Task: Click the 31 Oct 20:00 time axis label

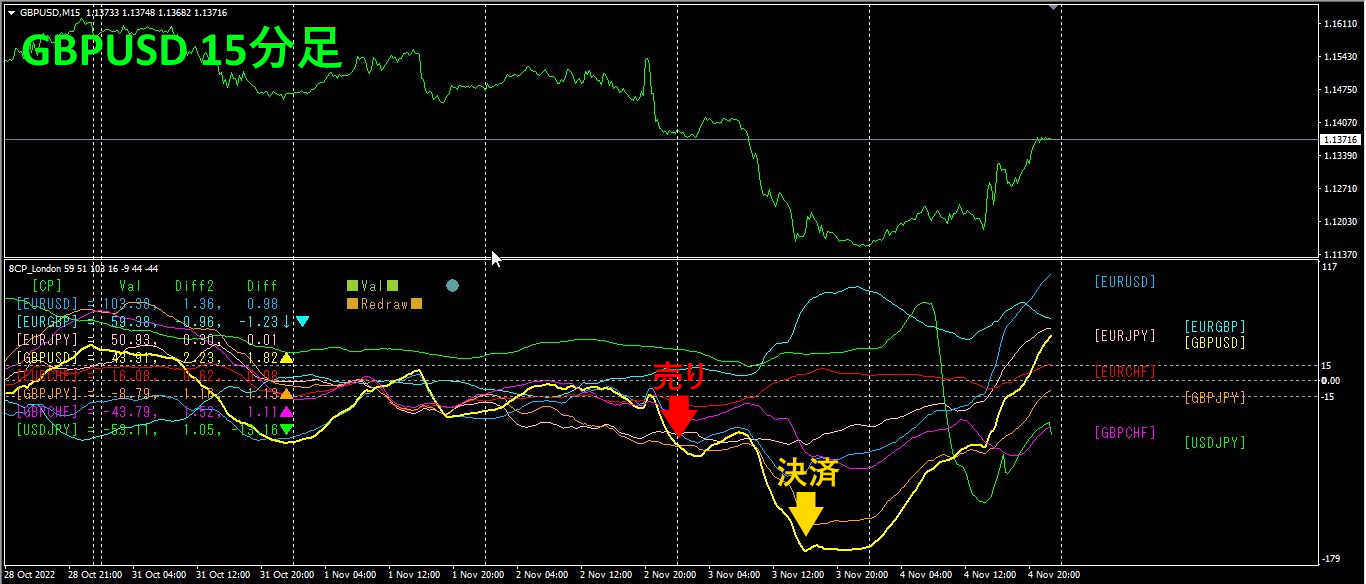Action: click(x=286, y=575)
